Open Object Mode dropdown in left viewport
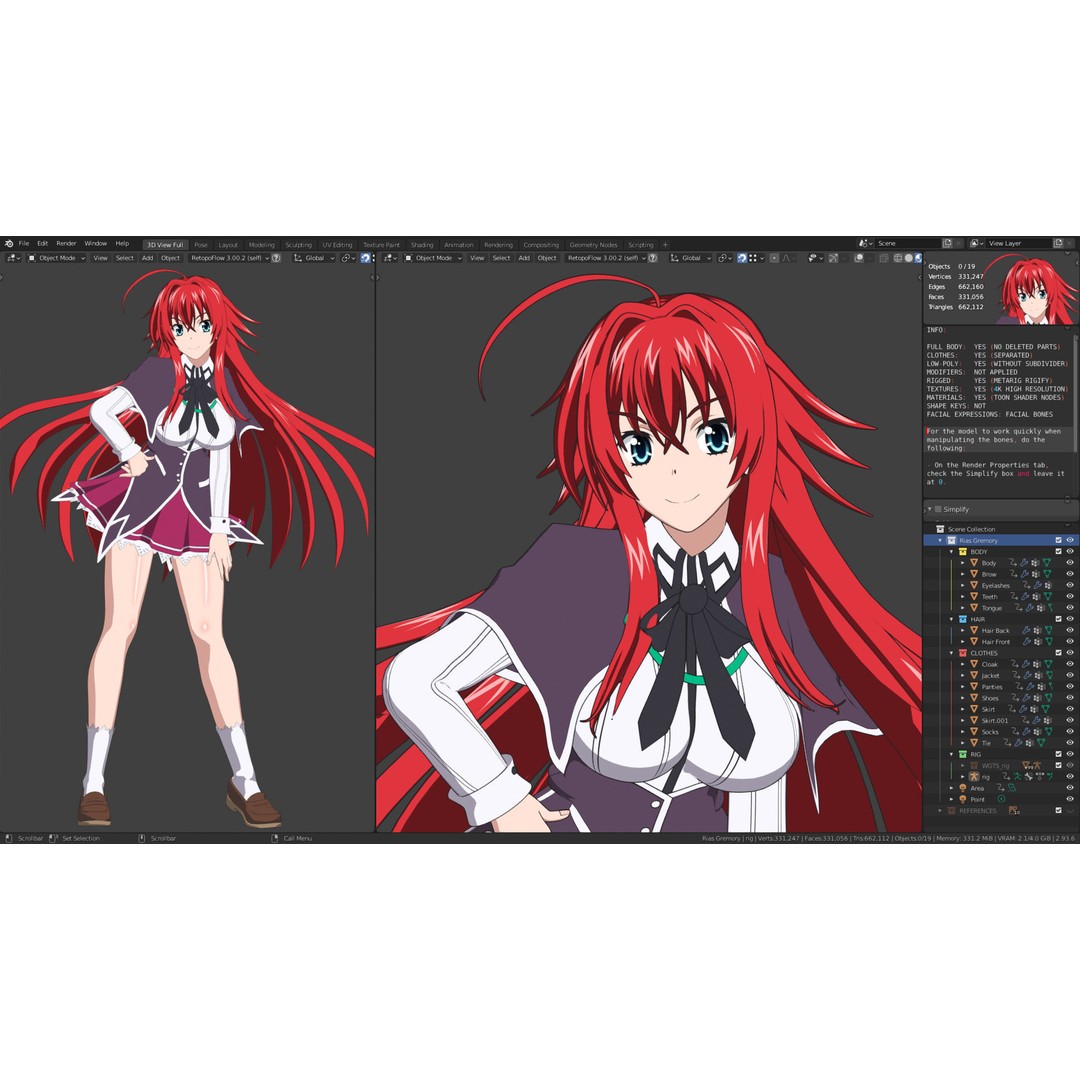Viewport: 1080px width, 1080px height. pos(56,258)
